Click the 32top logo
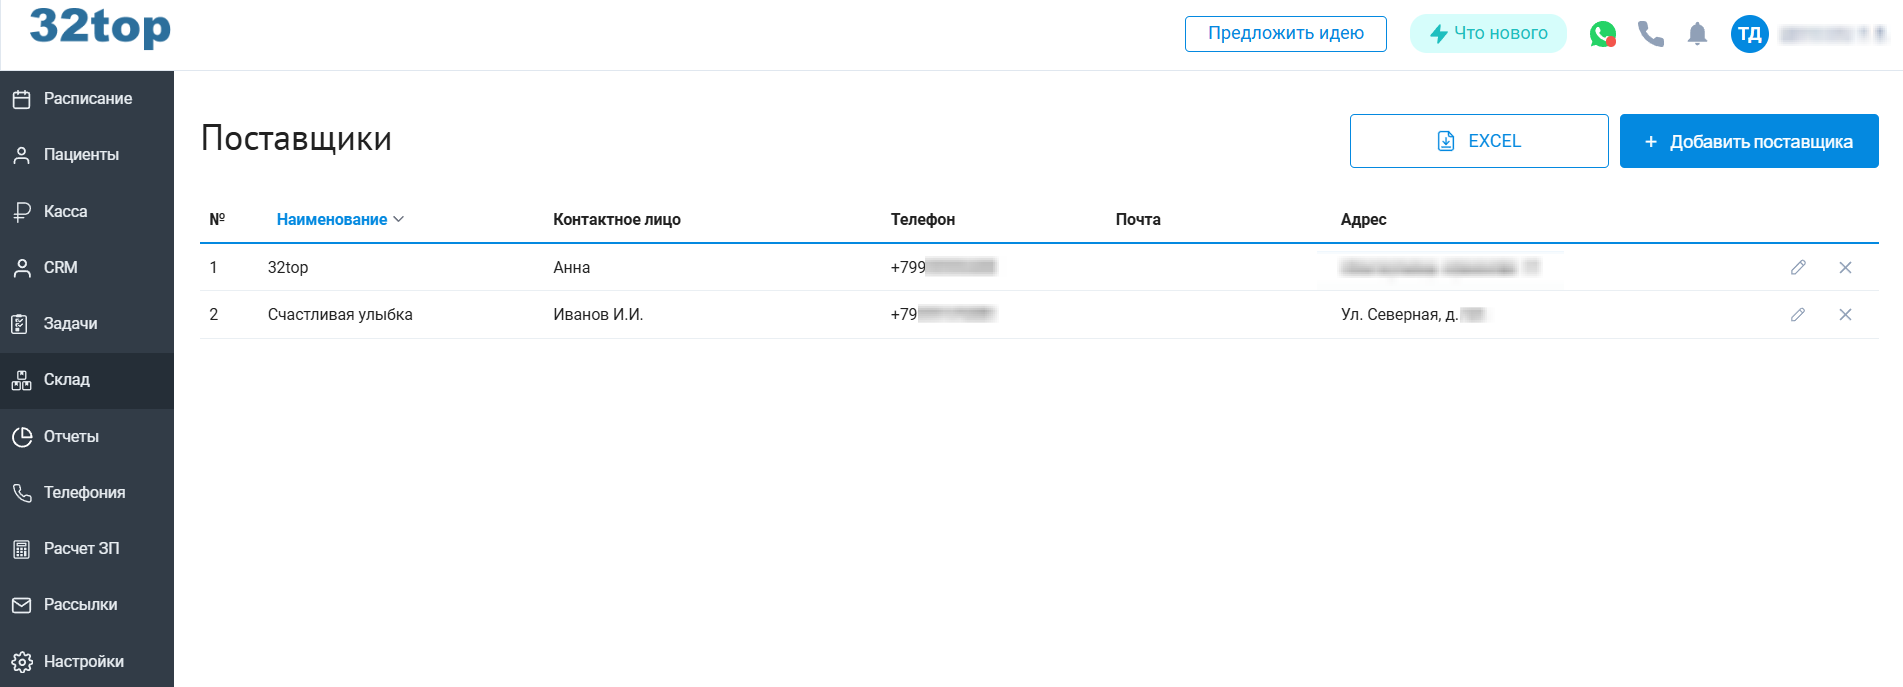 100,27
